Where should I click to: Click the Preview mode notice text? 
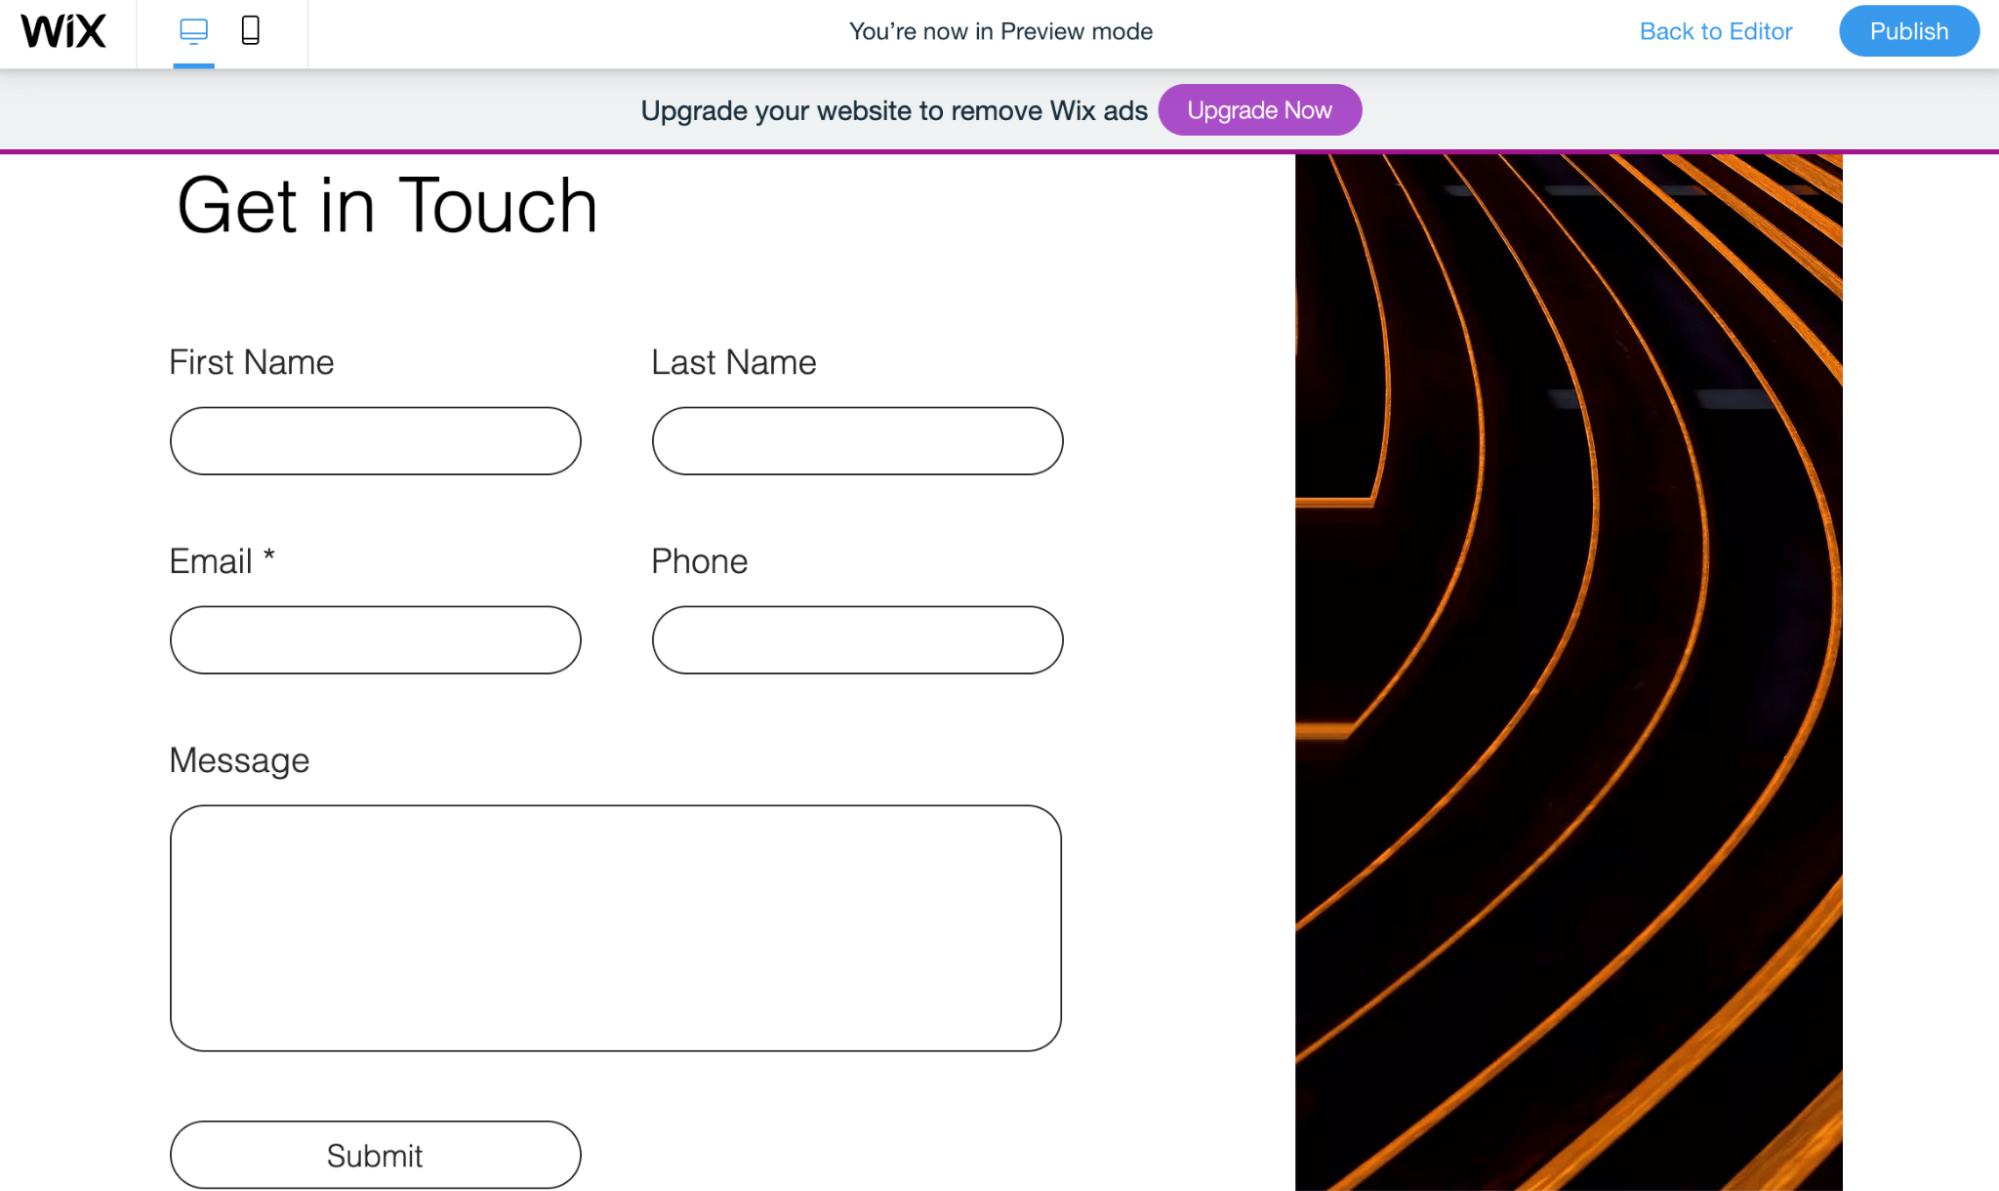click(1000, 31)
